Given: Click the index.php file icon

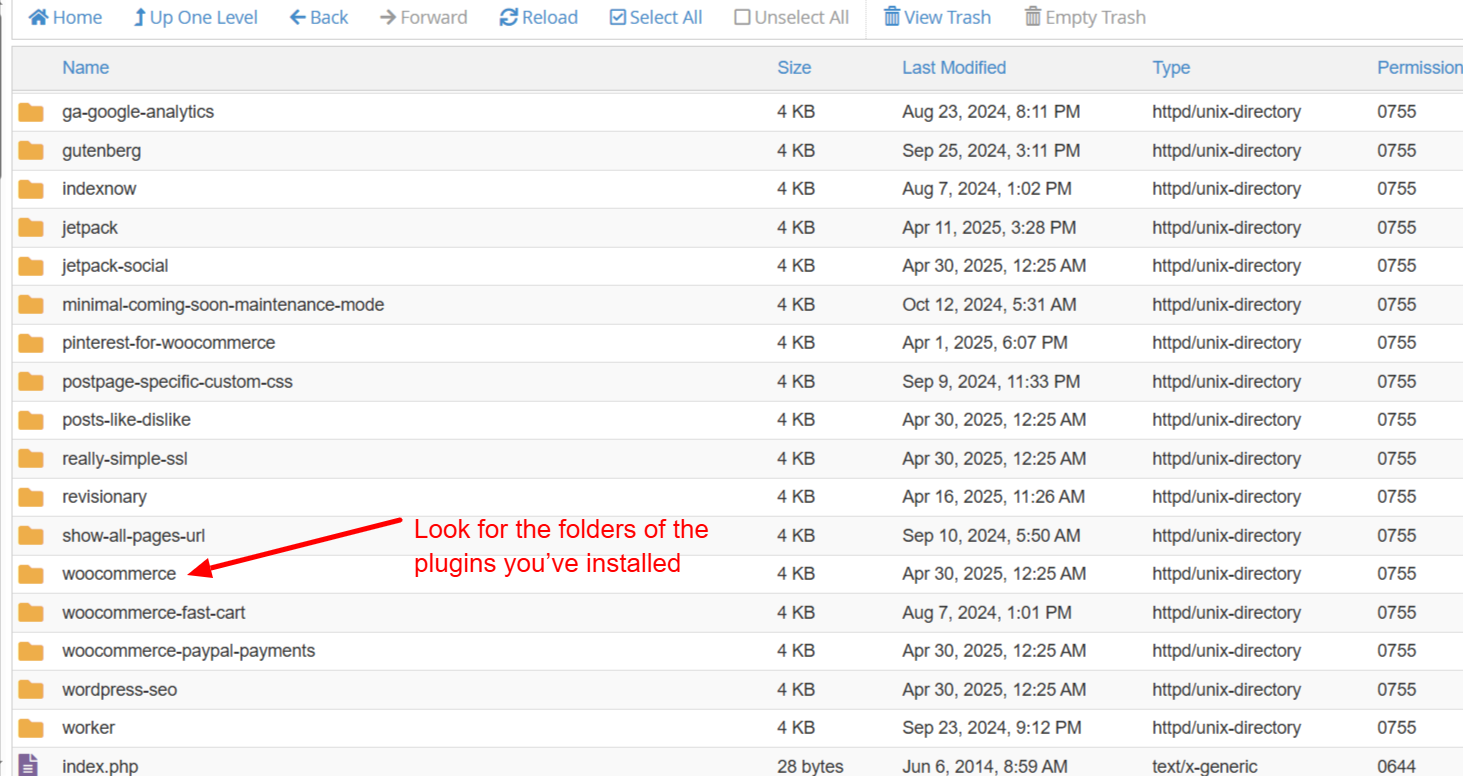Looking at the screenshot, I should (x=29, y=766).
